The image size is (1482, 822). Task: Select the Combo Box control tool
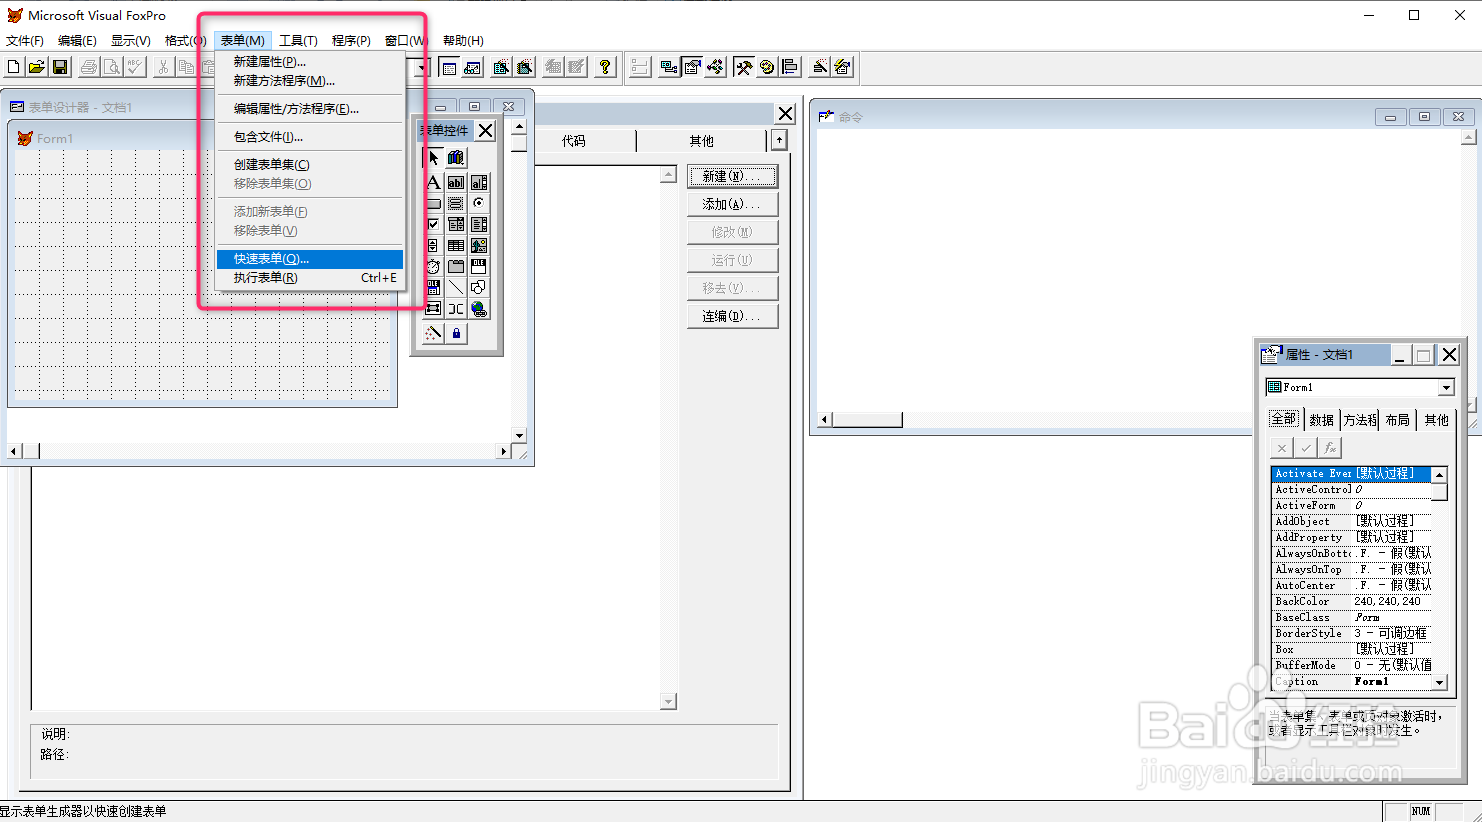point(456,224)
